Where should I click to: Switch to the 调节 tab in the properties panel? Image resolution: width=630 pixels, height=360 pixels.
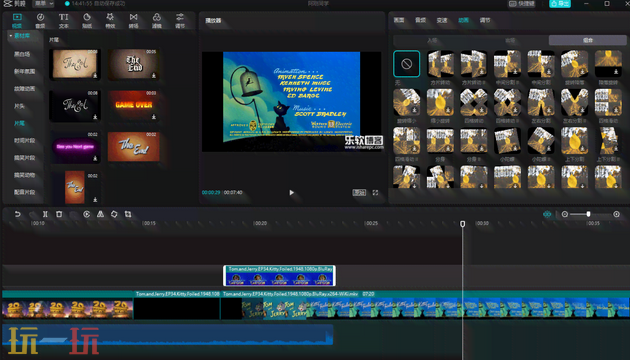[485, 20]
